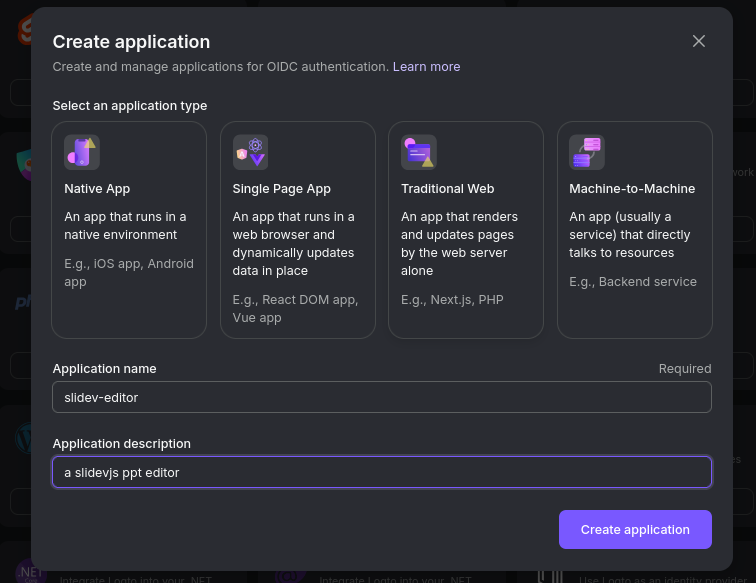Viewport: 756px width, 583px height.
Task: Open the Learn more link
Action: coord(426,67)
